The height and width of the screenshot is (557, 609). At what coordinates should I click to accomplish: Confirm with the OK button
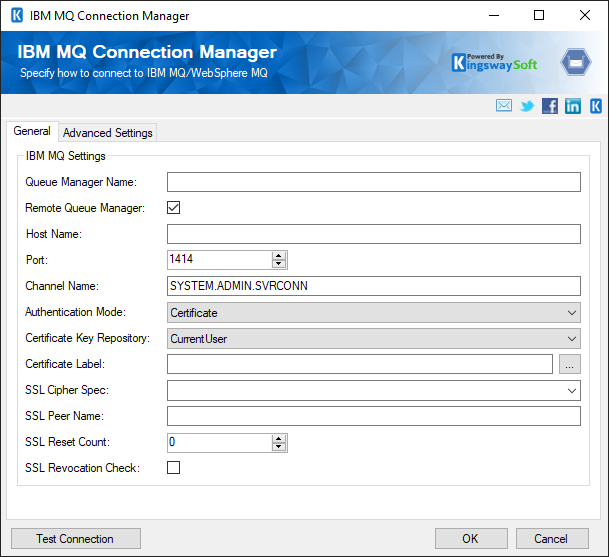471,539
